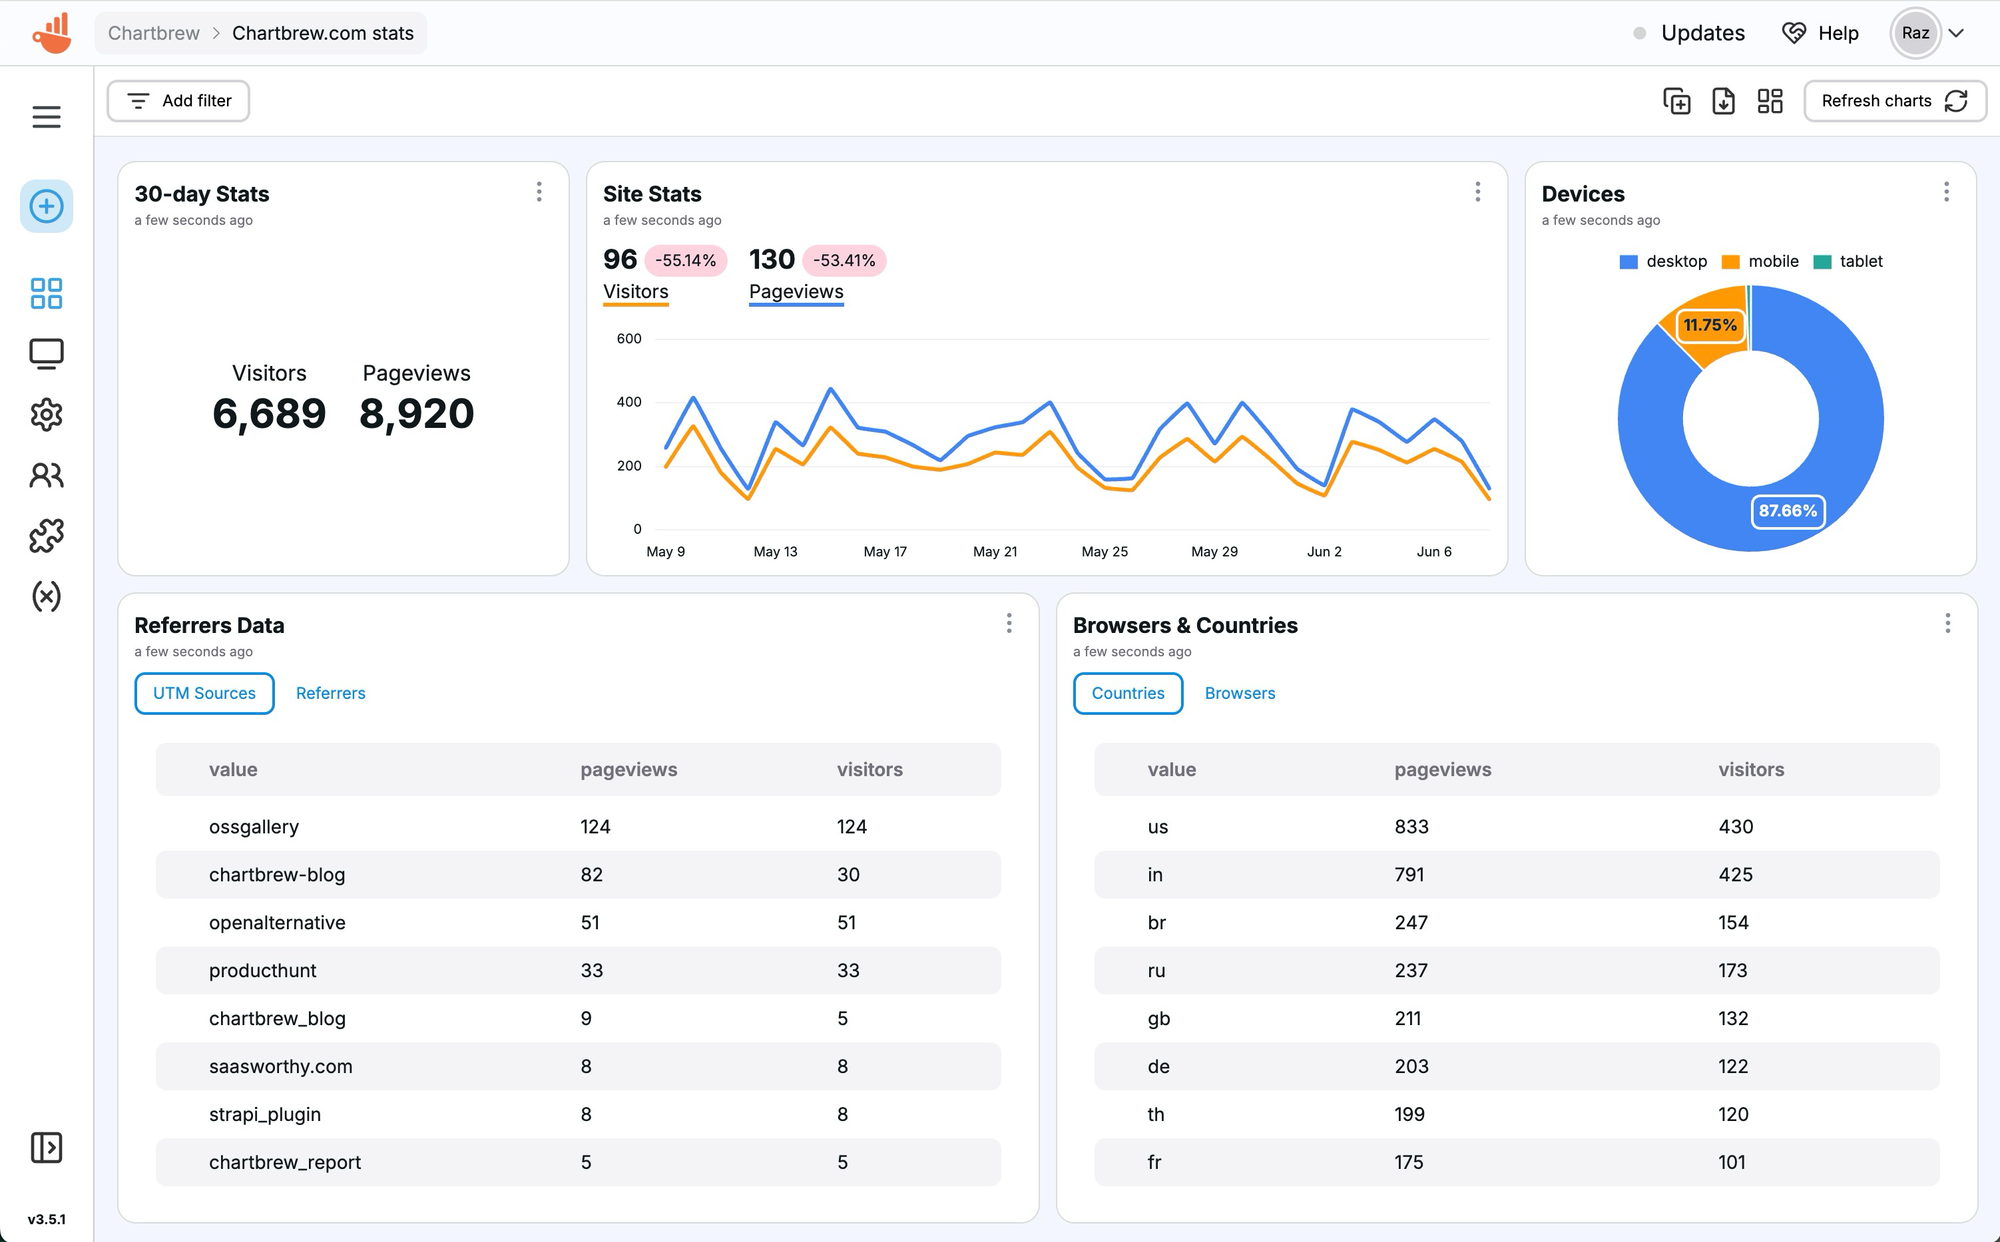Click the export report download icon
Screen dimensions: 2000x1242
click(1723, 100)
